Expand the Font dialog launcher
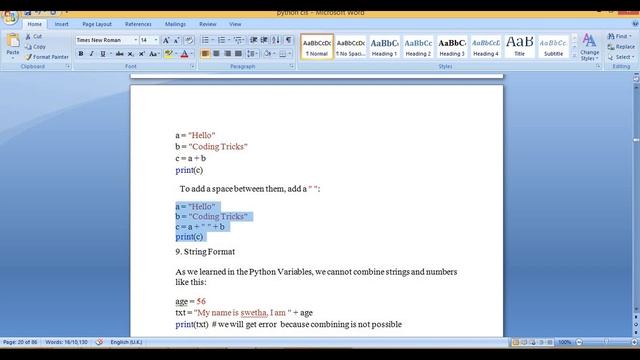Viewport: 640px width, 360px height. 192,66
